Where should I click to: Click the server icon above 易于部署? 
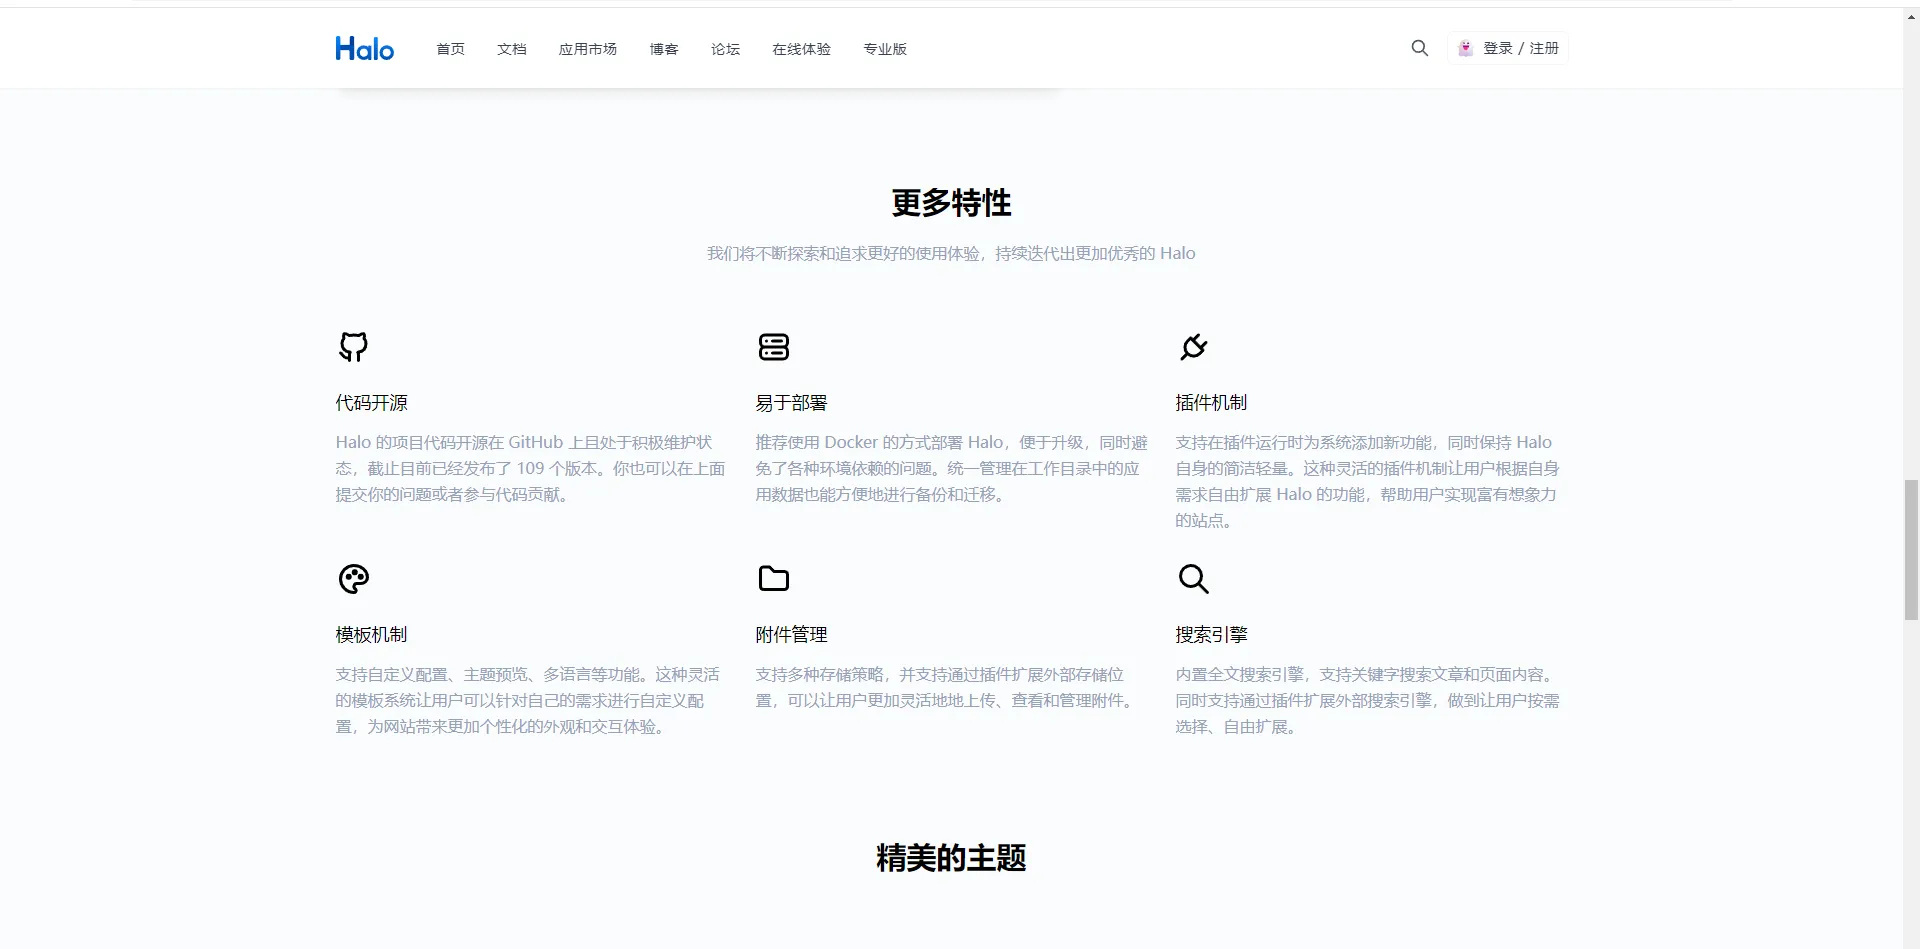pyautogui.click(x=774, y=347)
